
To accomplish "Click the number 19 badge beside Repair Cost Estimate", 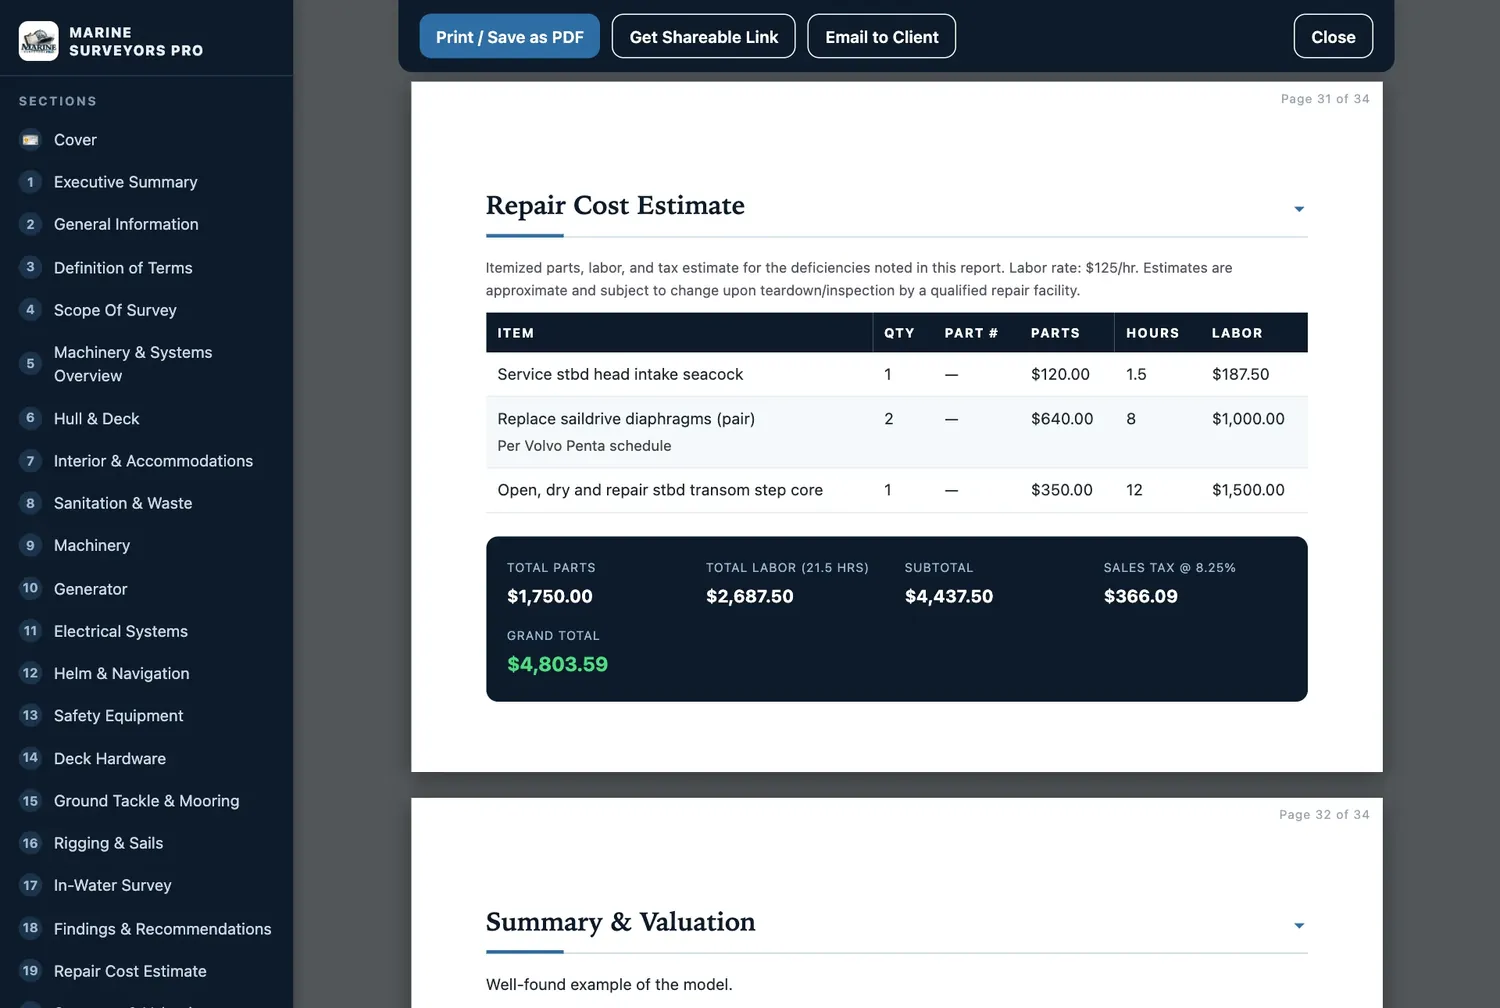I will [30, 970].
